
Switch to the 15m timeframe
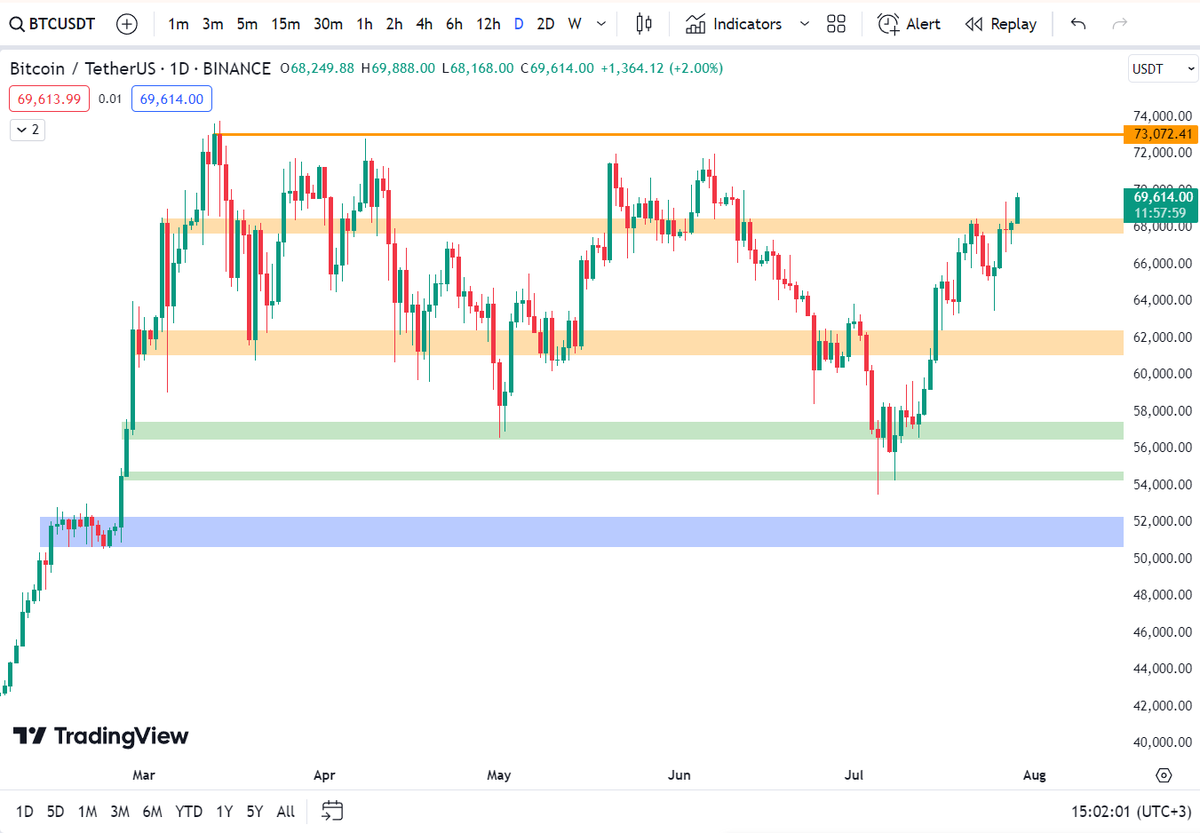[285, 24]
